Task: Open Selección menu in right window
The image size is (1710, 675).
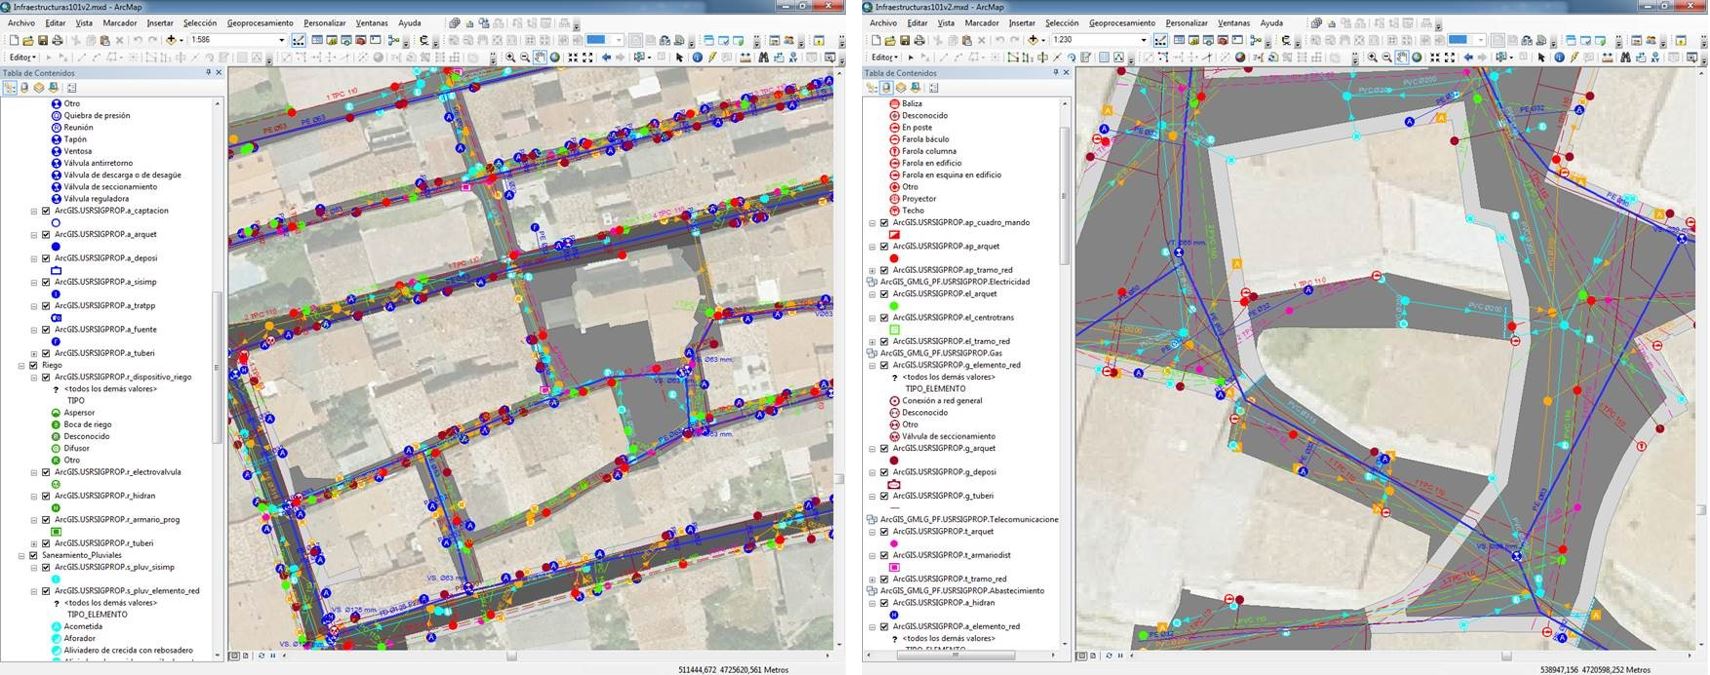Action: (1062, 23)
